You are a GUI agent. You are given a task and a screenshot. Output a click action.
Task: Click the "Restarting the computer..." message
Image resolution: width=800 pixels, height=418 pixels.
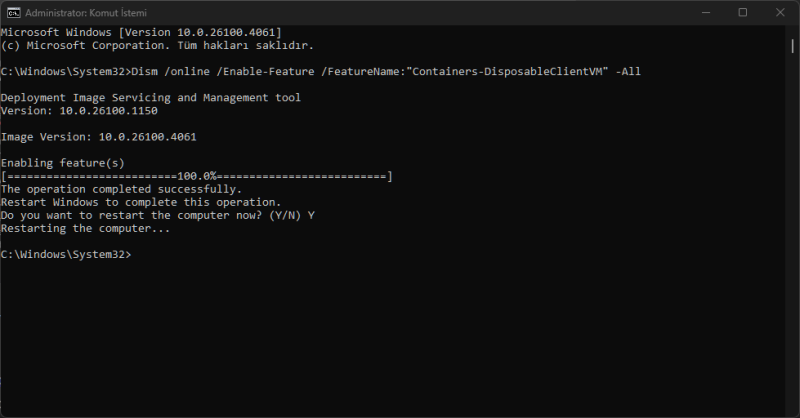point(86,228)
